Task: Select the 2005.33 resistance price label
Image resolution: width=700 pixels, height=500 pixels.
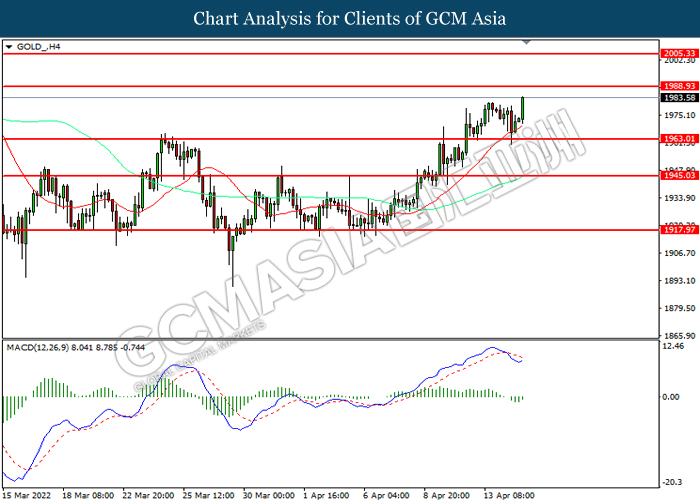Action: (679, 54)
